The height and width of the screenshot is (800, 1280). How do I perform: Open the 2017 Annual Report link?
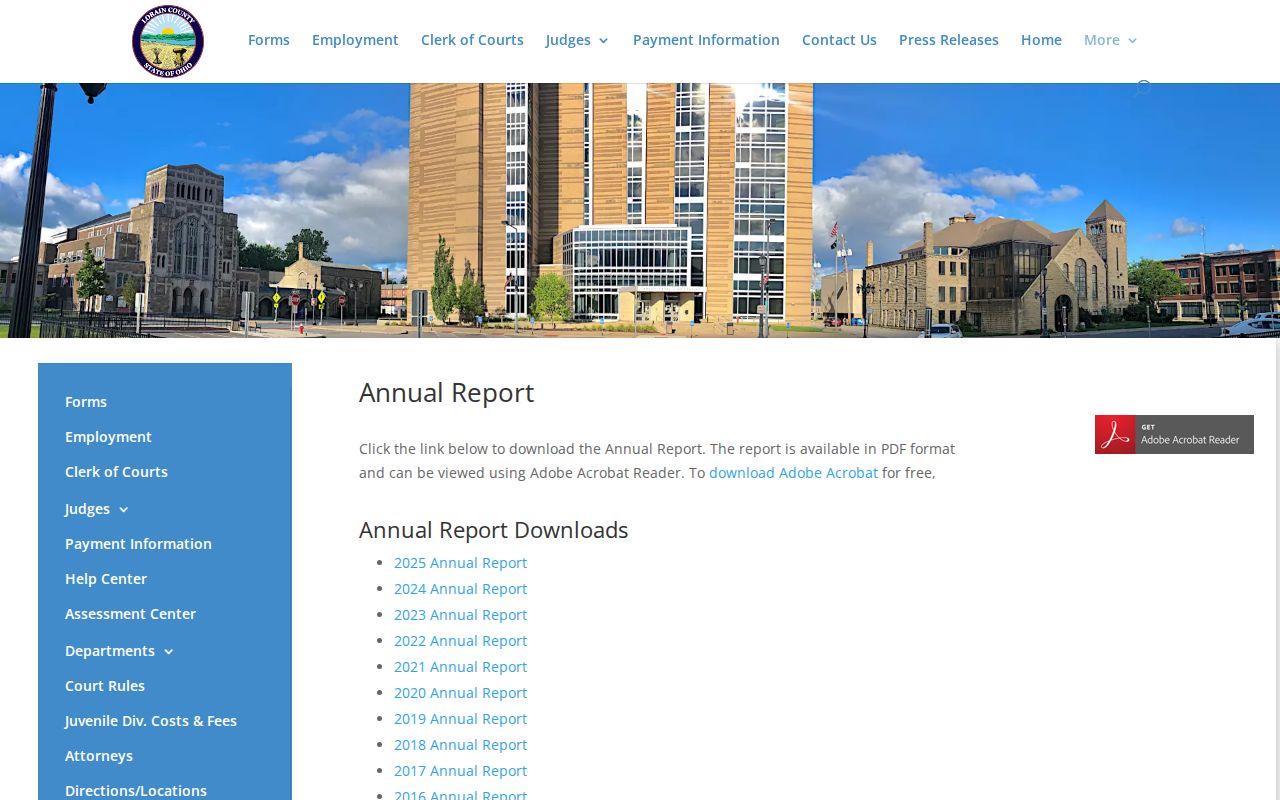coord(460,771)
